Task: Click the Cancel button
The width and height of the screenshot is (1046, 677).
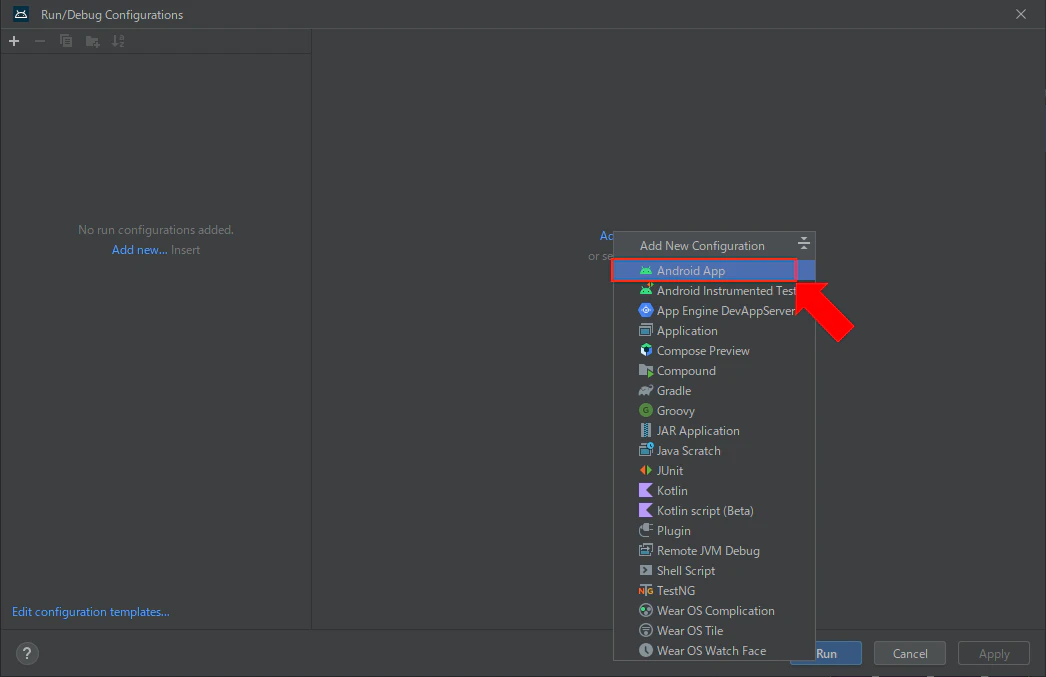Action: [x=910, y=654]
